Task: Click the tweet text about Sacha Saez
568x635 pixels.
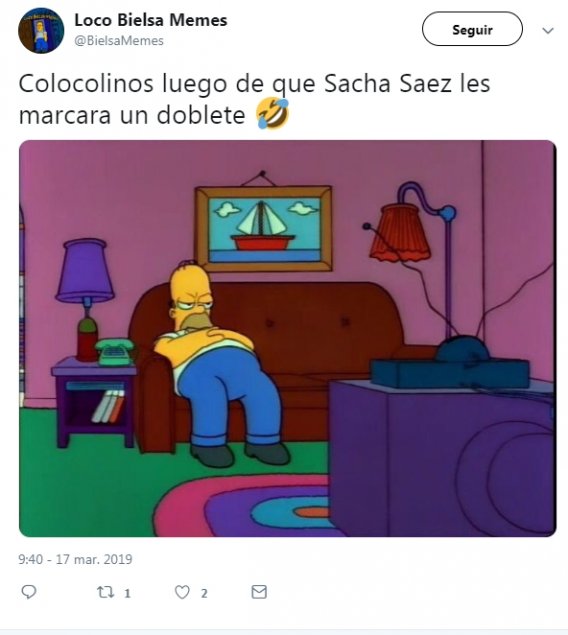Action: [254, 99]
